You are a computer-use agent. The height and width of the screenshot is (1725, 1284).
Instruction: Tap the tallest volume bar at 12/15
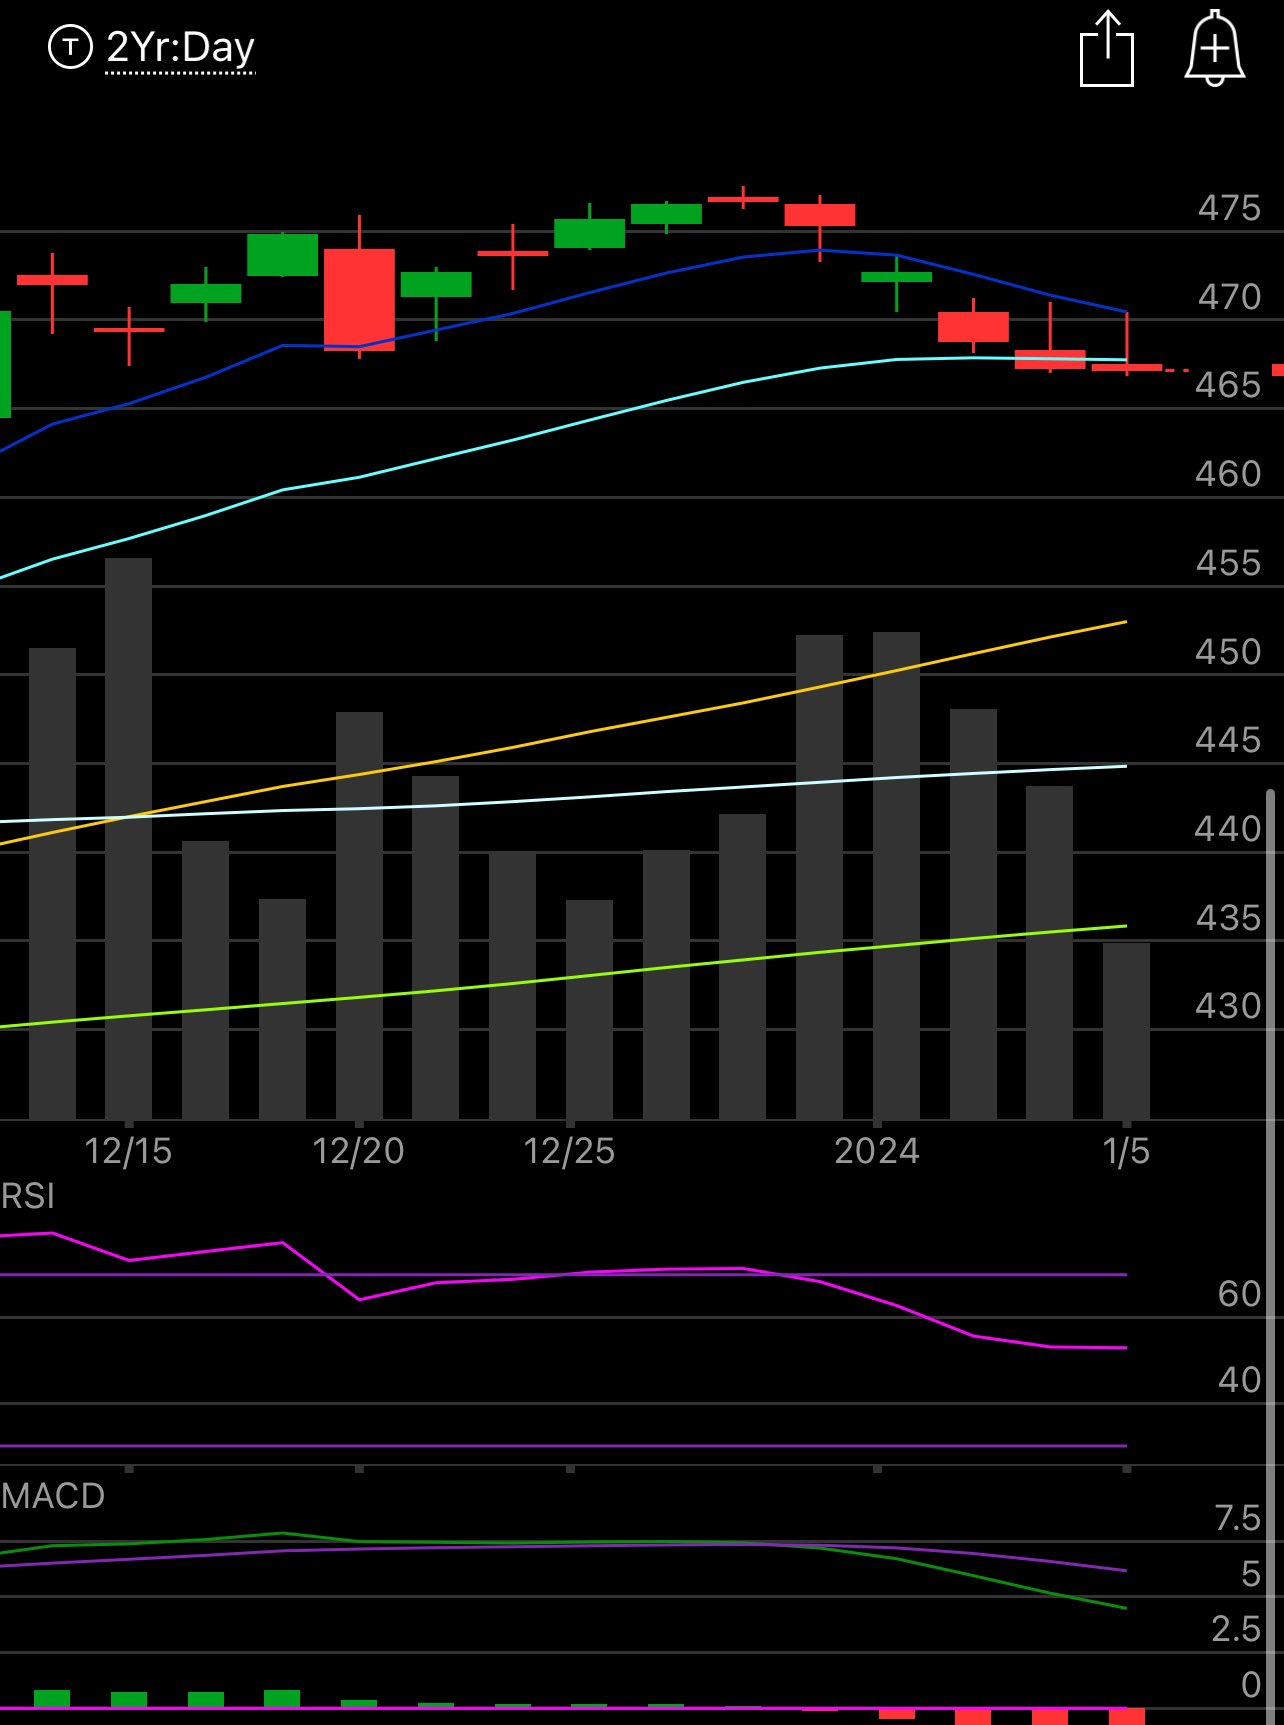(x=128, y=838)
